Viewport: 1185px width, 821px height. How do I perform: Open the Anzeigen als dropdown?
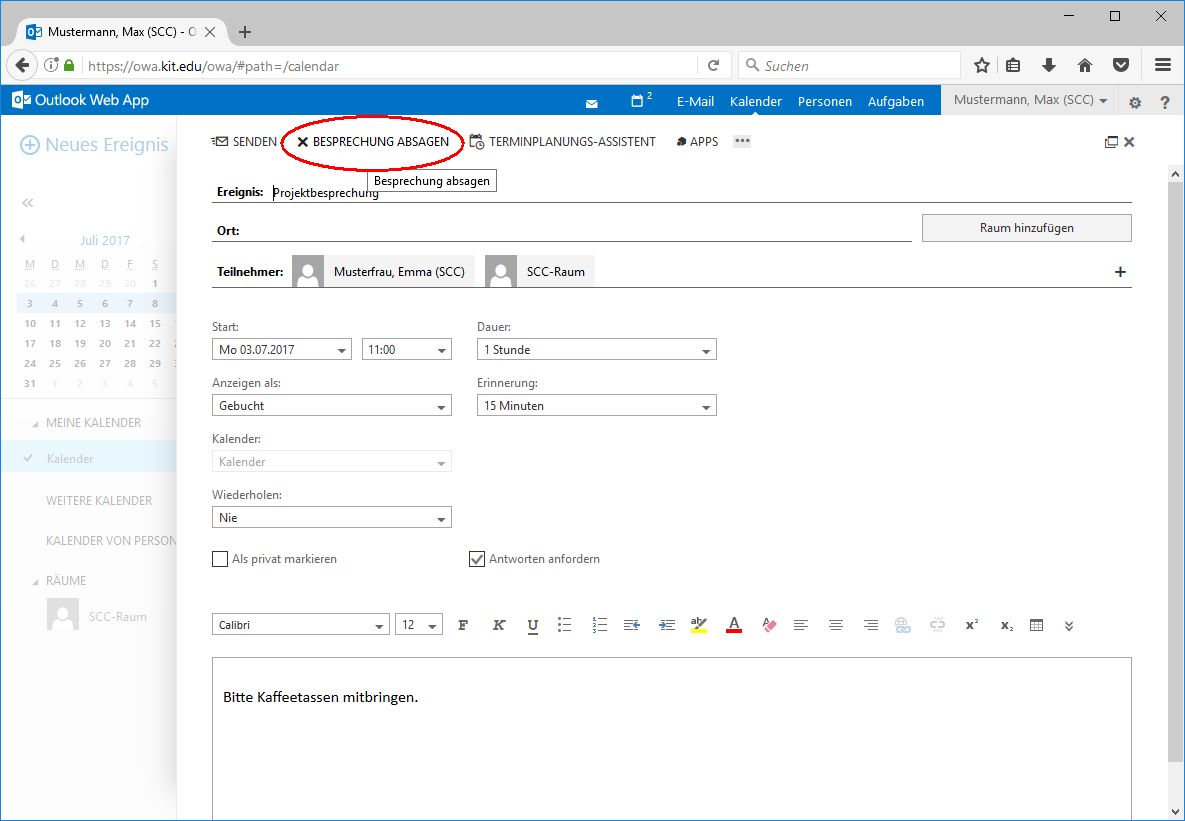332,405
